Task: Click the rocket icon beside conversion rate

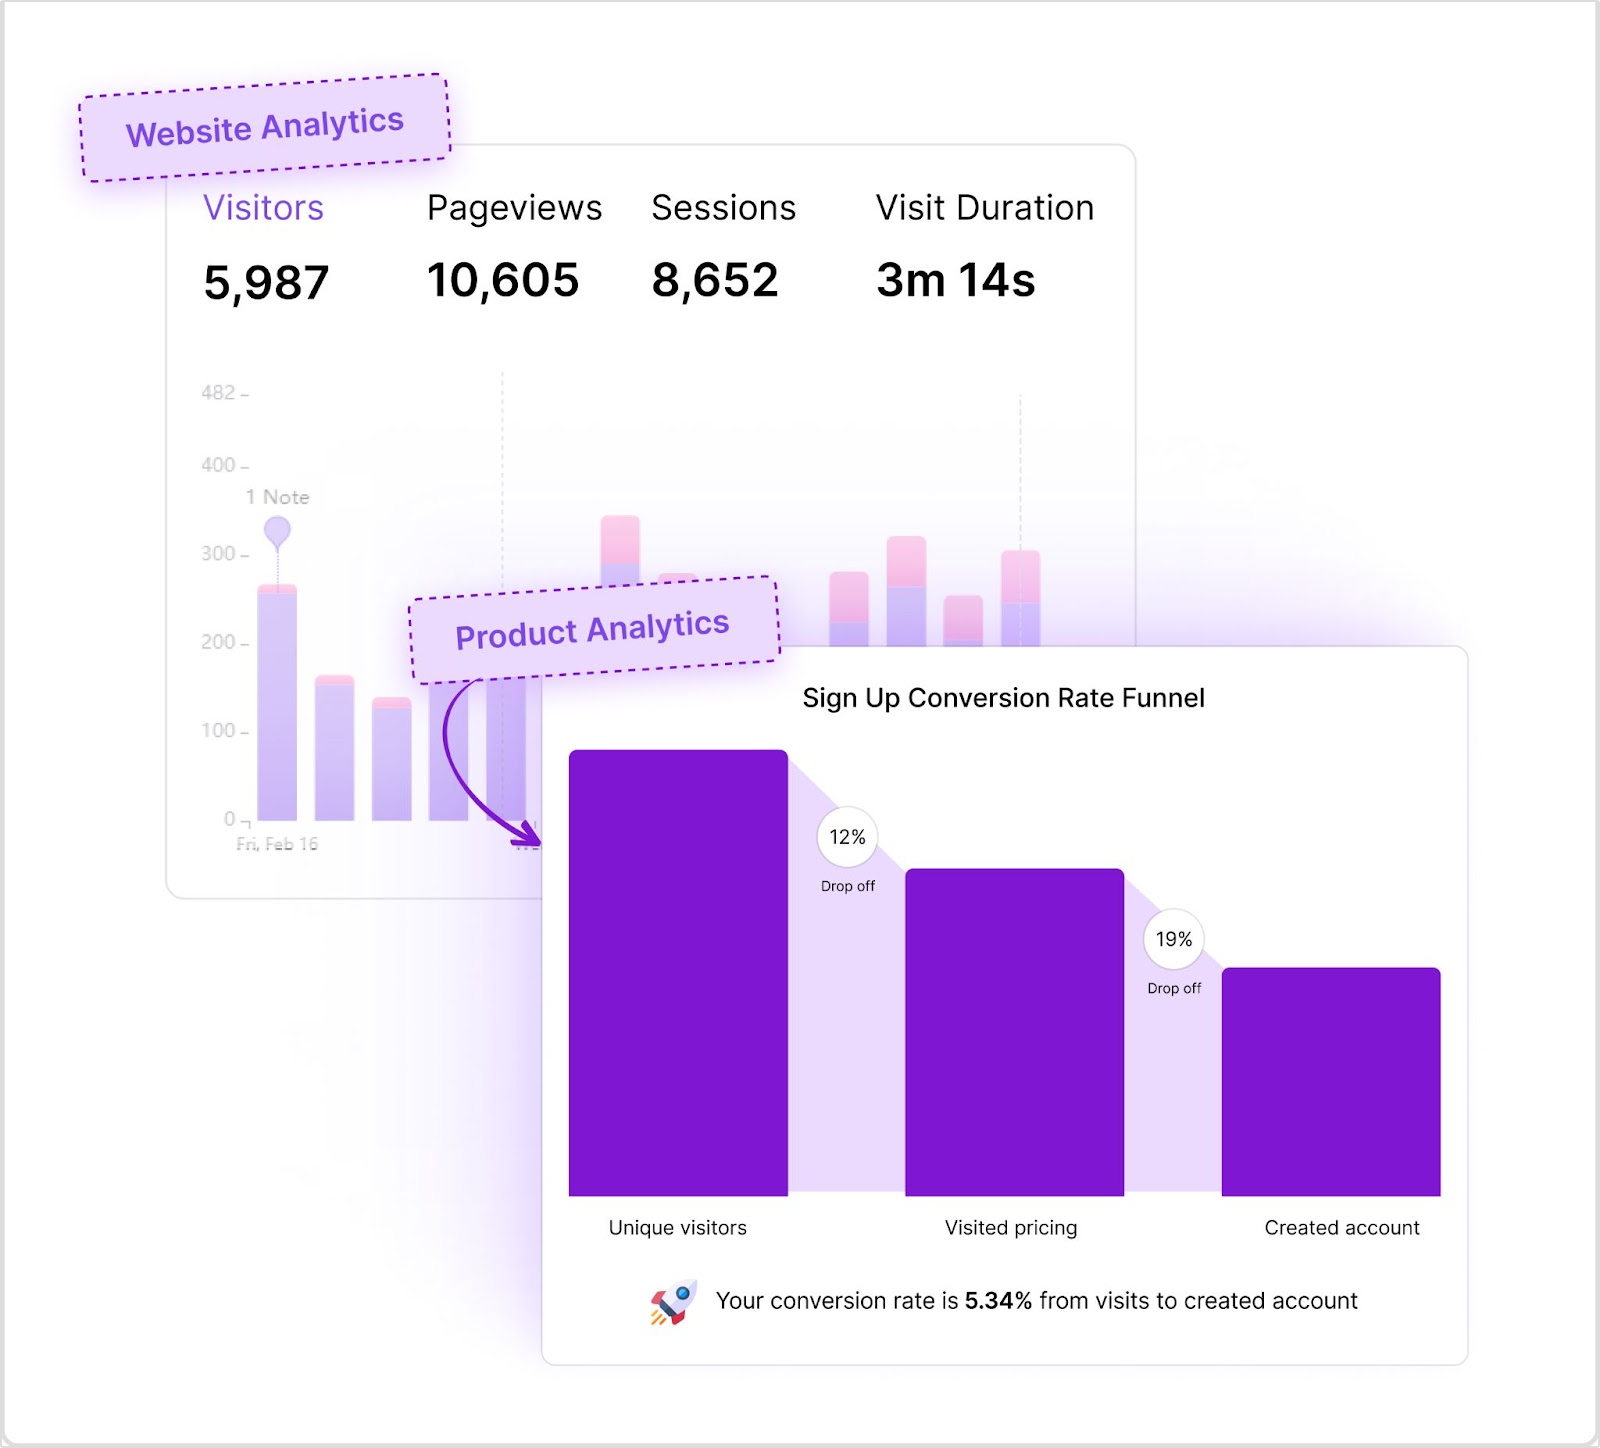Action: tap(673, 1302)
